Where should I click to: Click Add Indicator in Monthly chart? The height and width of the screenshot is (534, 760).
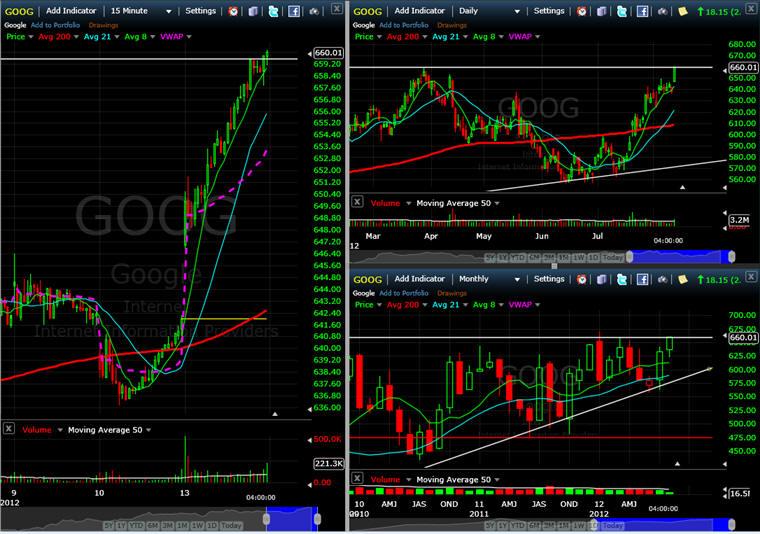tap(420, 279)
